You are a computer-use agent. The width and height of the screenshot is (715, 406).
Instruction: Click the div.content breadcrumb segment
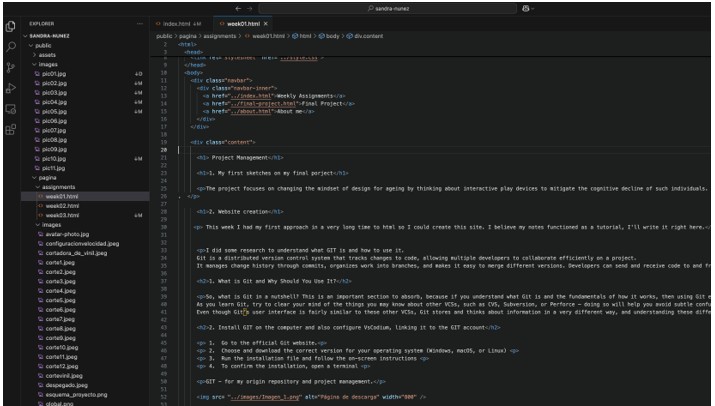tap(368, 36)
